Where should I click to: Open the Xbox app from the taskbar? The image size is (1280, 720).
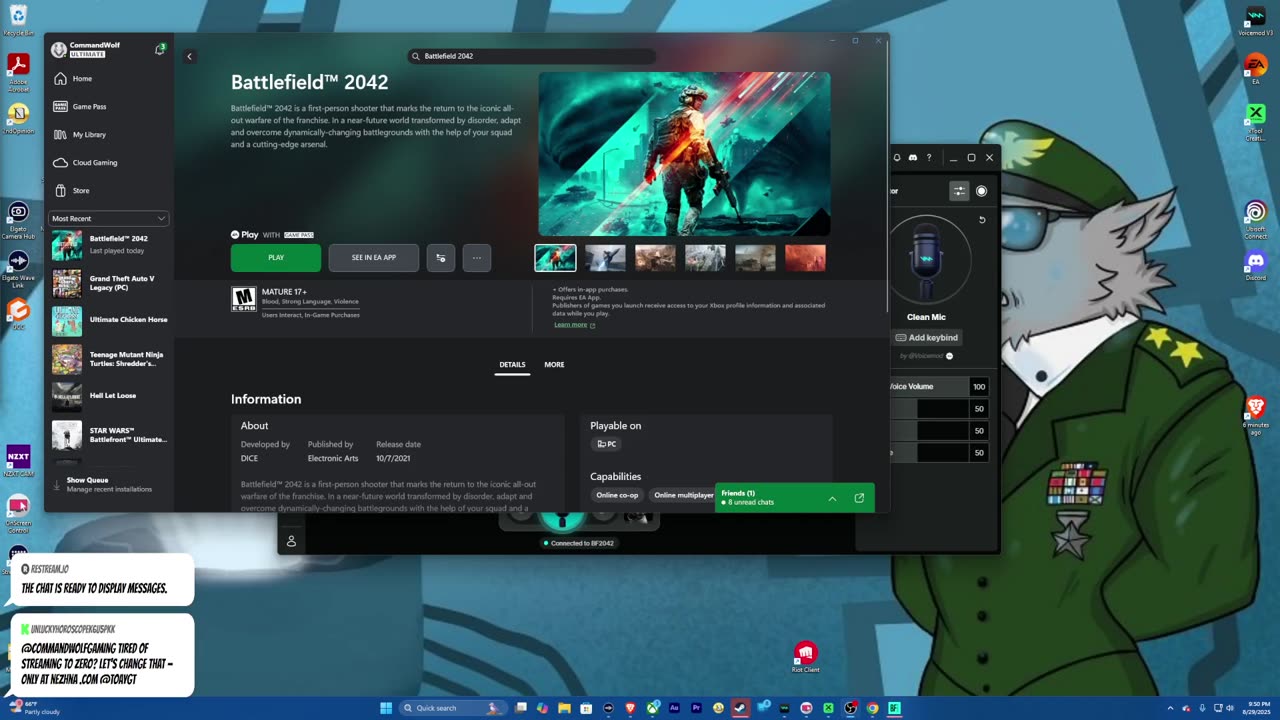coord(652,708)
